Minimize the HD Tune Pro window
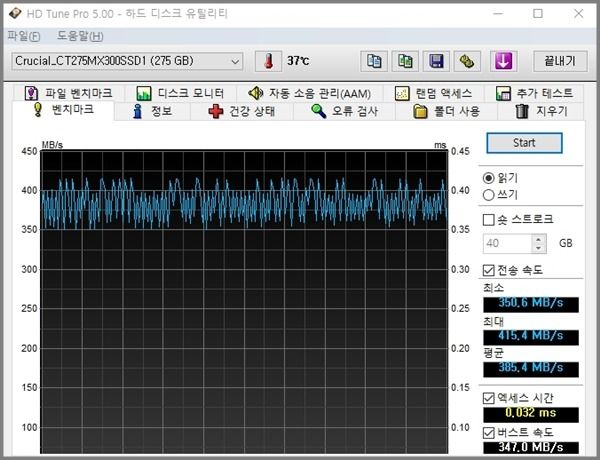 click(x=498, y=14)
